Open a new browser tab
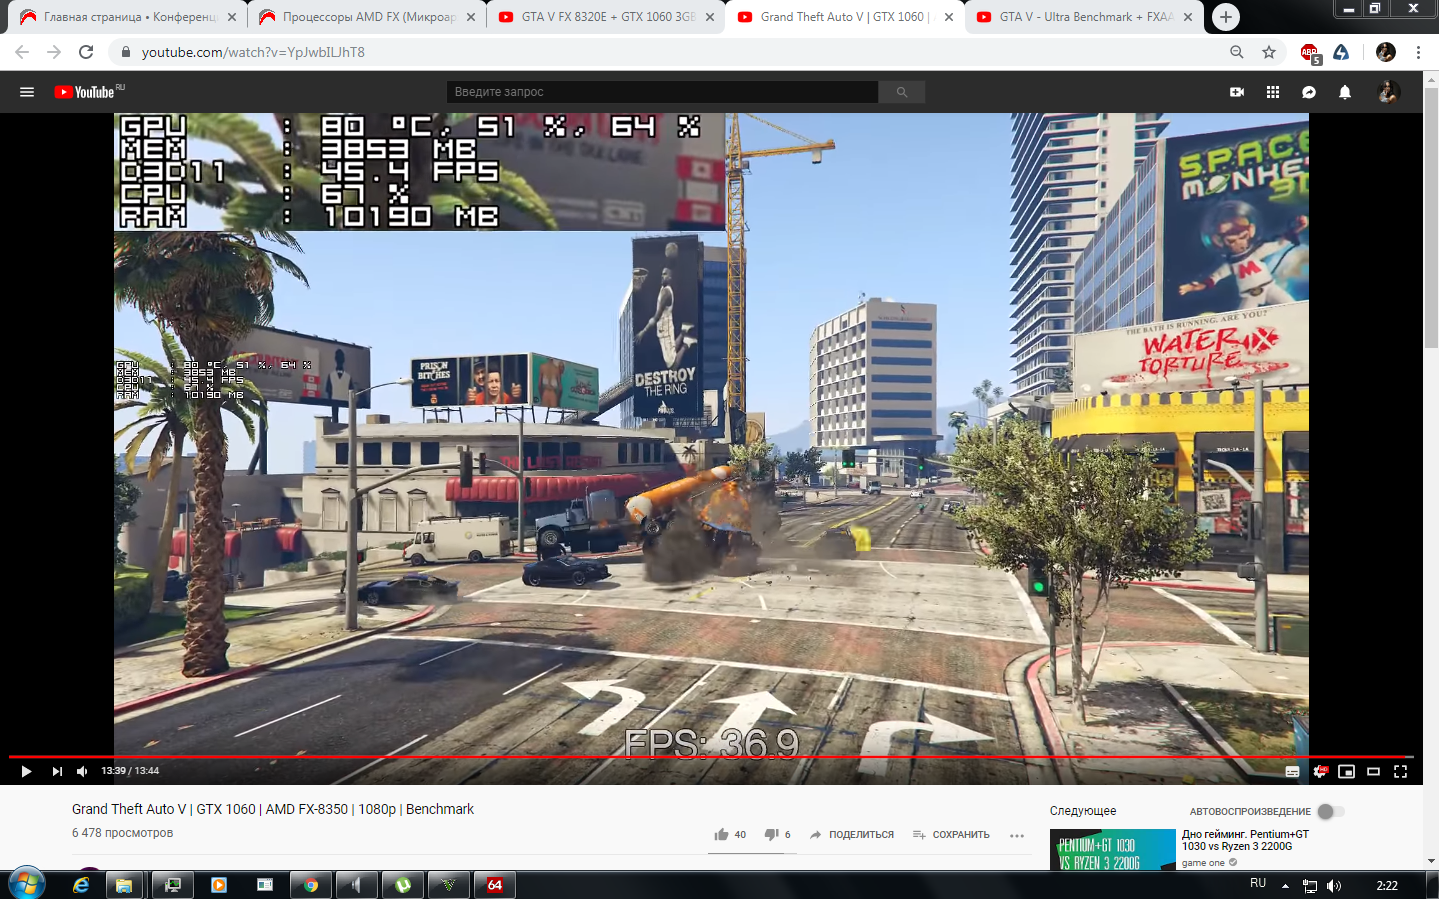 click(x=1225, y=17)
